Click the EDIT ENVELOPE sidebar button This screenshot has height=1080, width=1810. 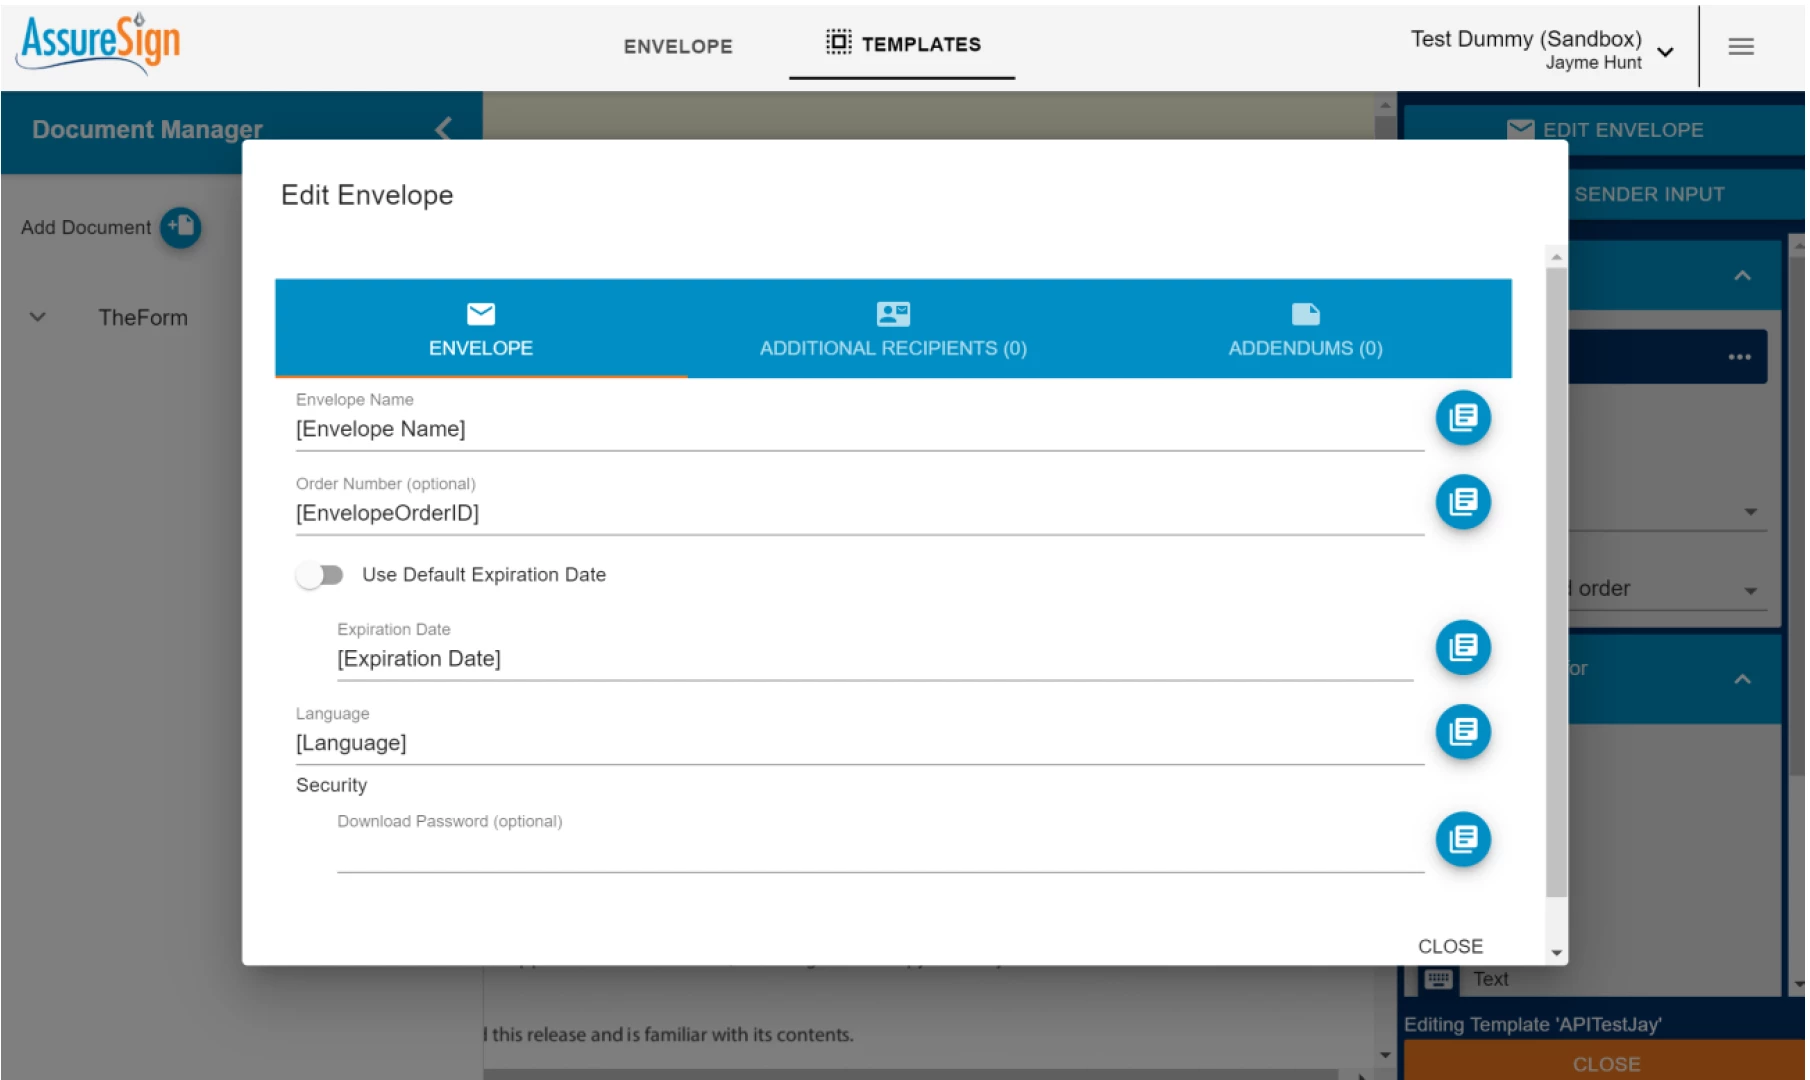click(x=1604, y=130)
